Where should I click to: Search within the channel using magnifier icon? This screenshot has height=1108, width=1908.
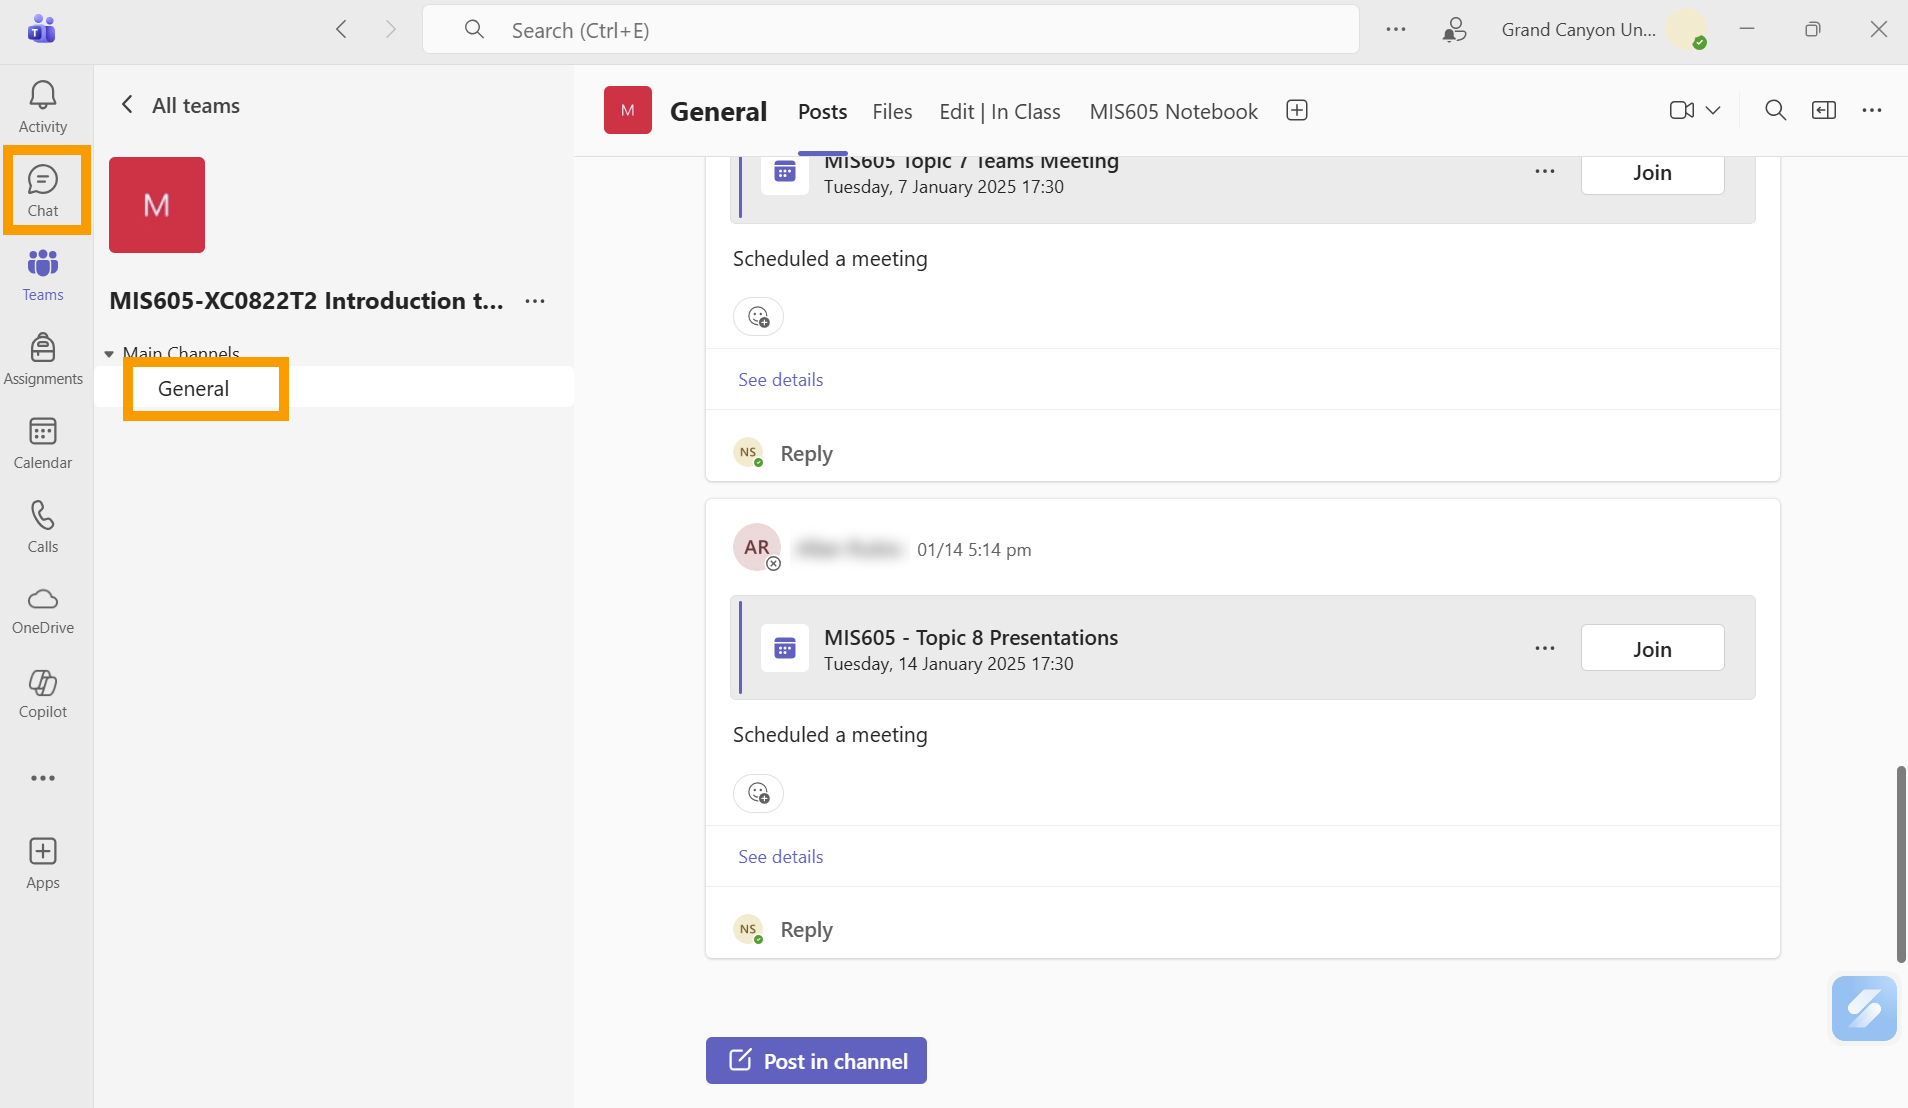1775,110
